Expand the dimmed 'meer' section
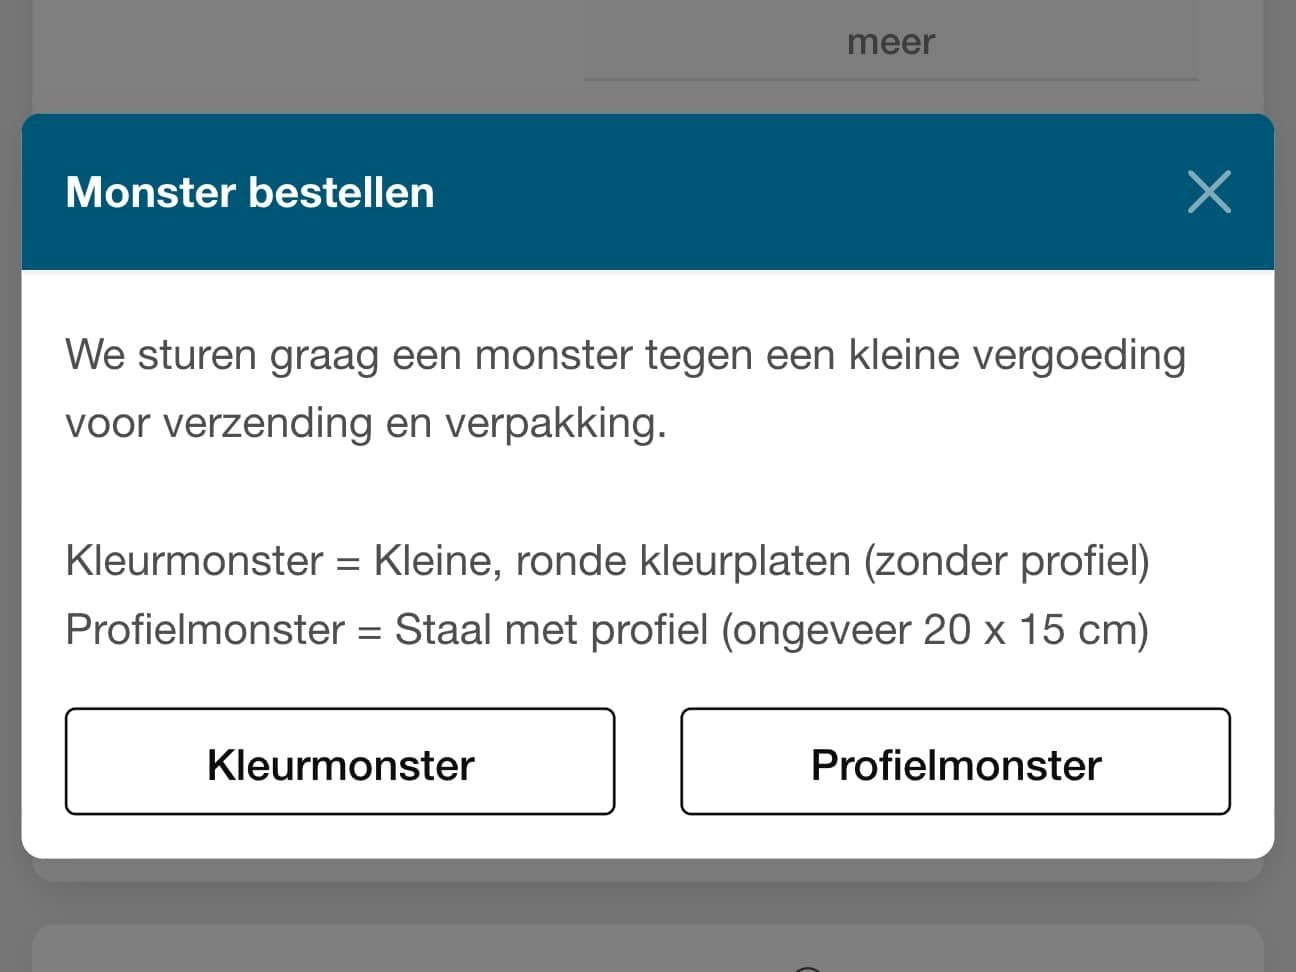Image resolution: width=1296 pixels, height=972 pixels. point(891,42)
